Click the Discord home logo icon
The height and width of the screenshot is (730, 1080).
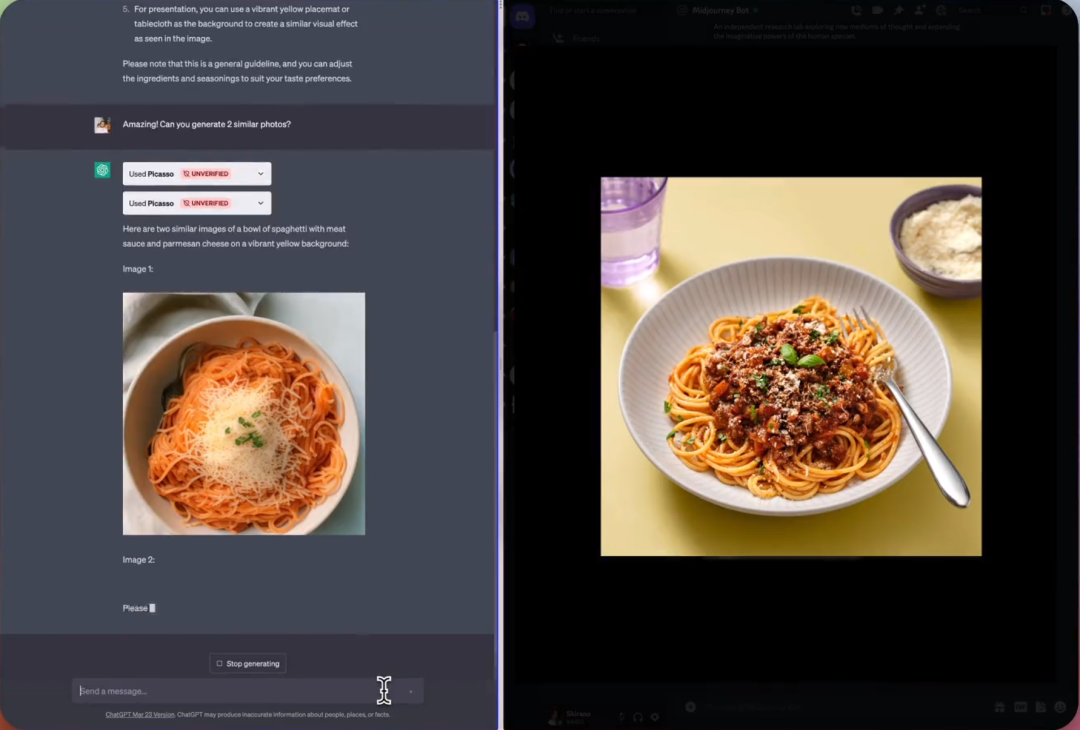pos(522,17)
